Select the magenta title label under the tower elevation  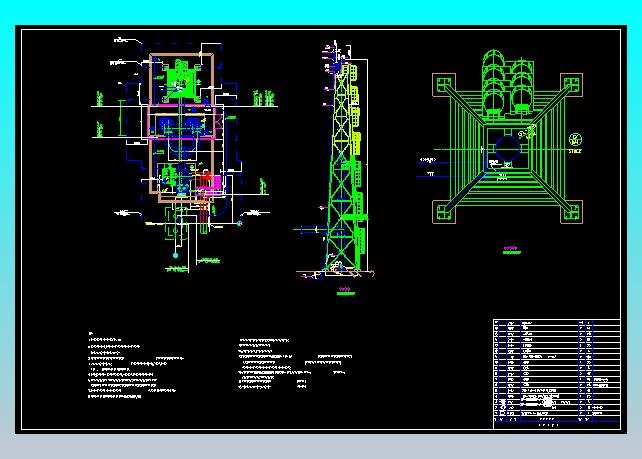(x=346, y=289)
